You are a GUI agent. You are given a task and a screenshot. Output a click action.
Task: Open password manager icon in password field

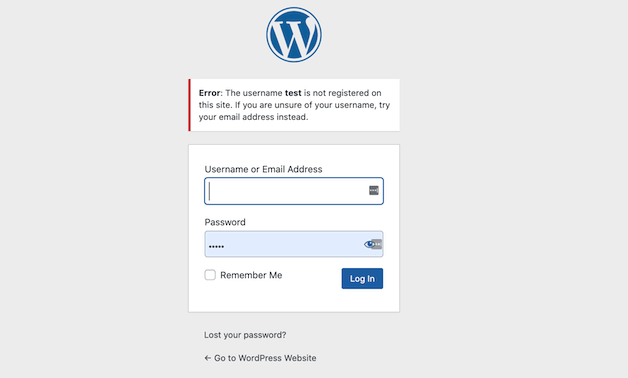coord(377,244)
